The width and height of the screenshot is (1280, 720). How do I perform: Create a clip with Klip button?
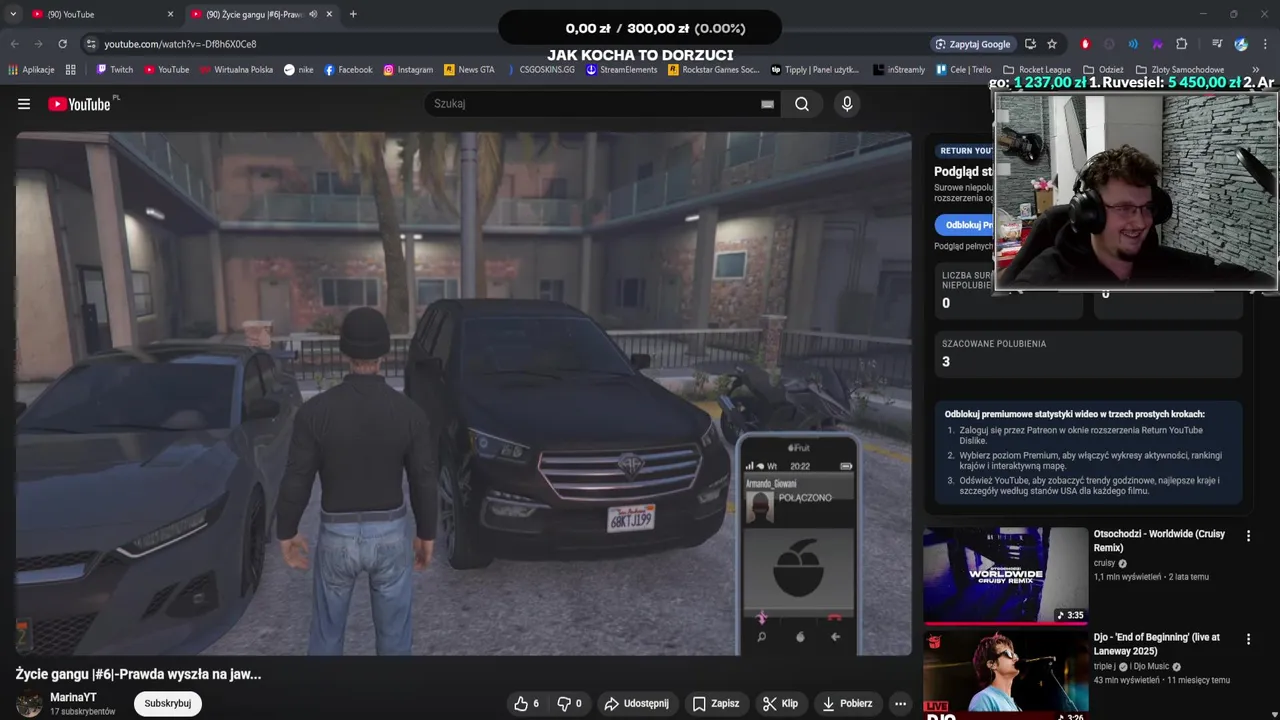coord(780,704)
